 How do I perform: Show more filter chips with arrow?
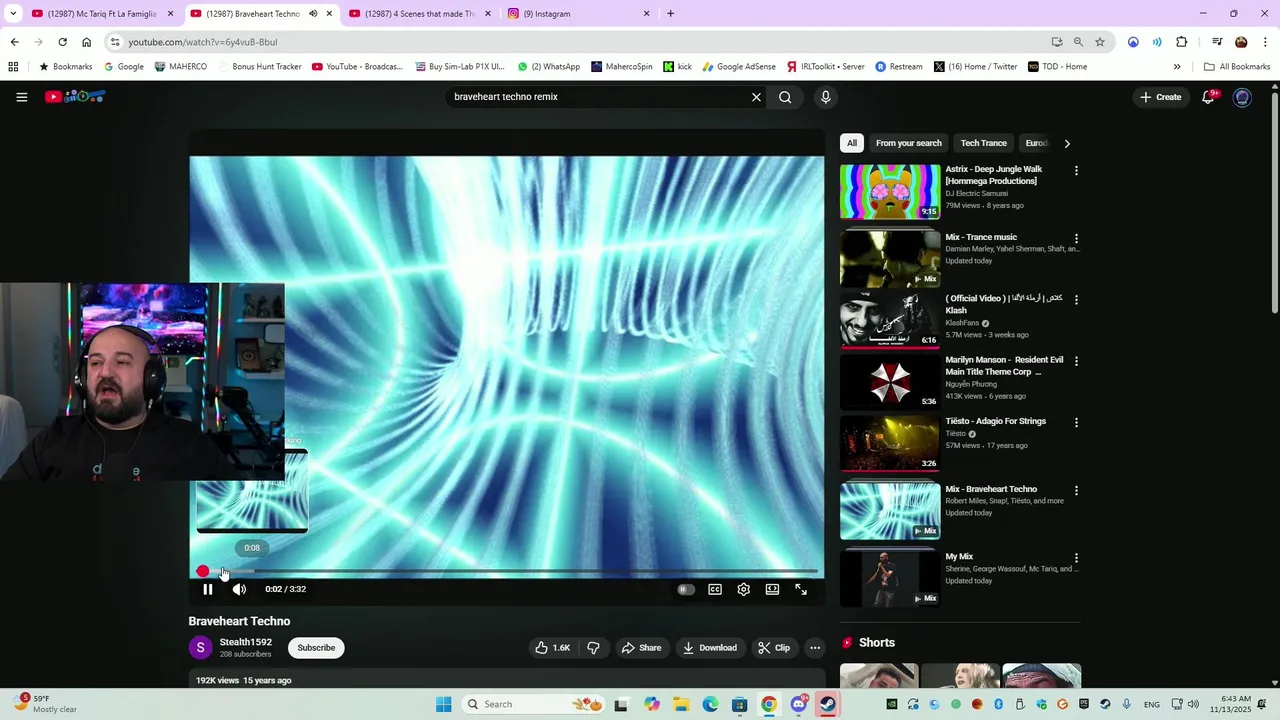tap(1067, 143)
